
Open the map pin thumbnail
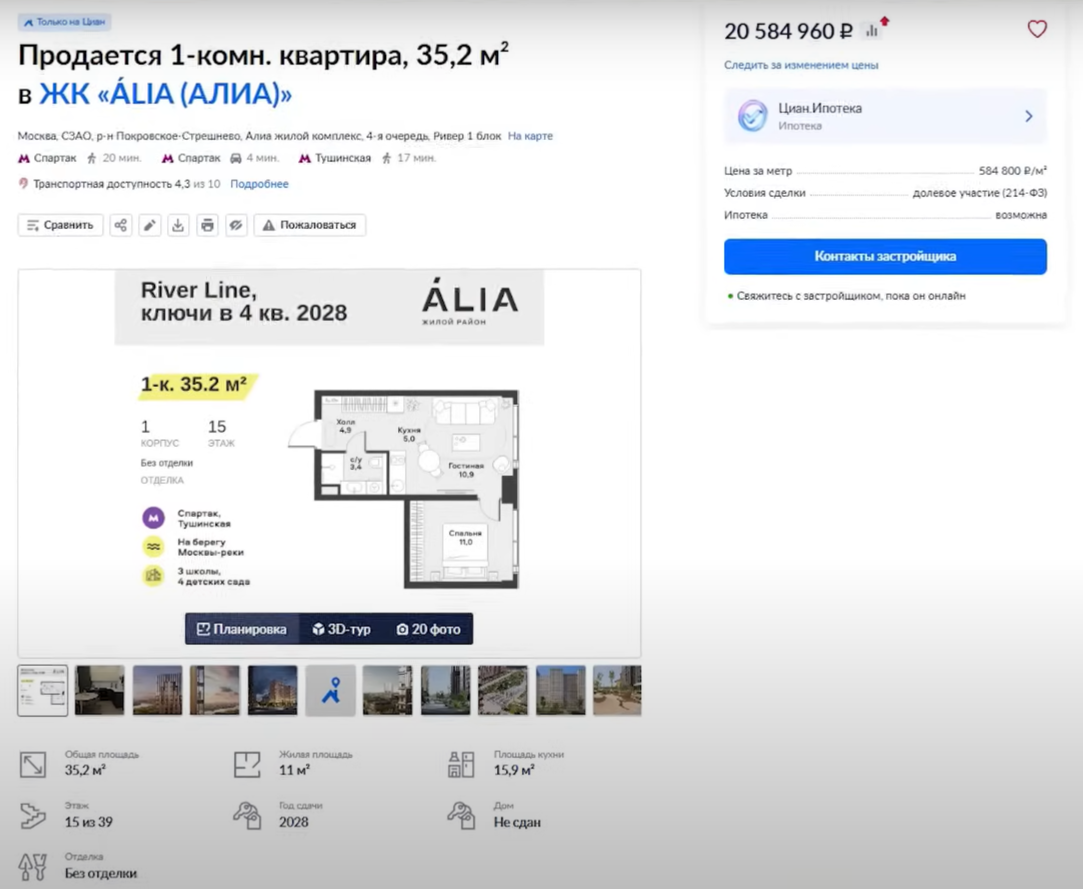pos(331,690)
